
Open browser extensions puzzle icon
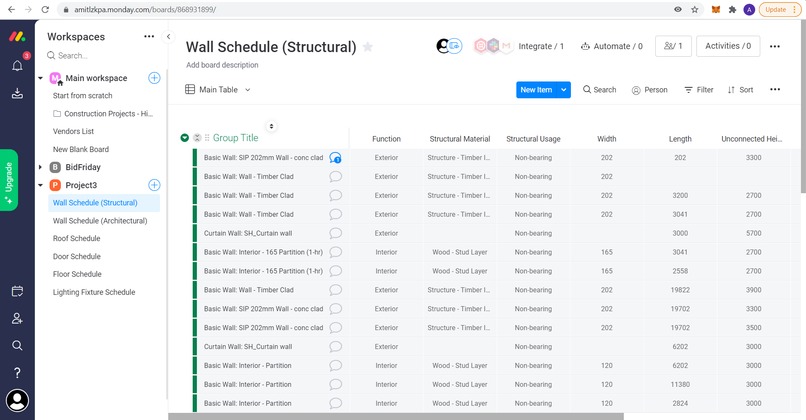732,9
